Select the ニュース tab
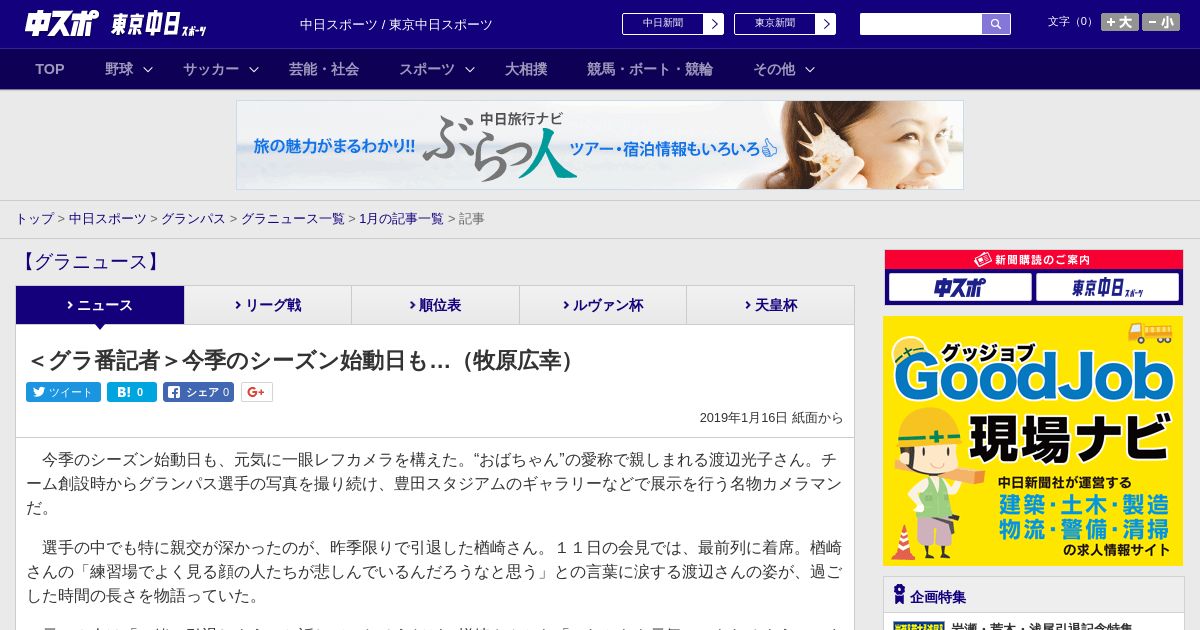This screenshot has height=630, width=1200. pos(100,305)
